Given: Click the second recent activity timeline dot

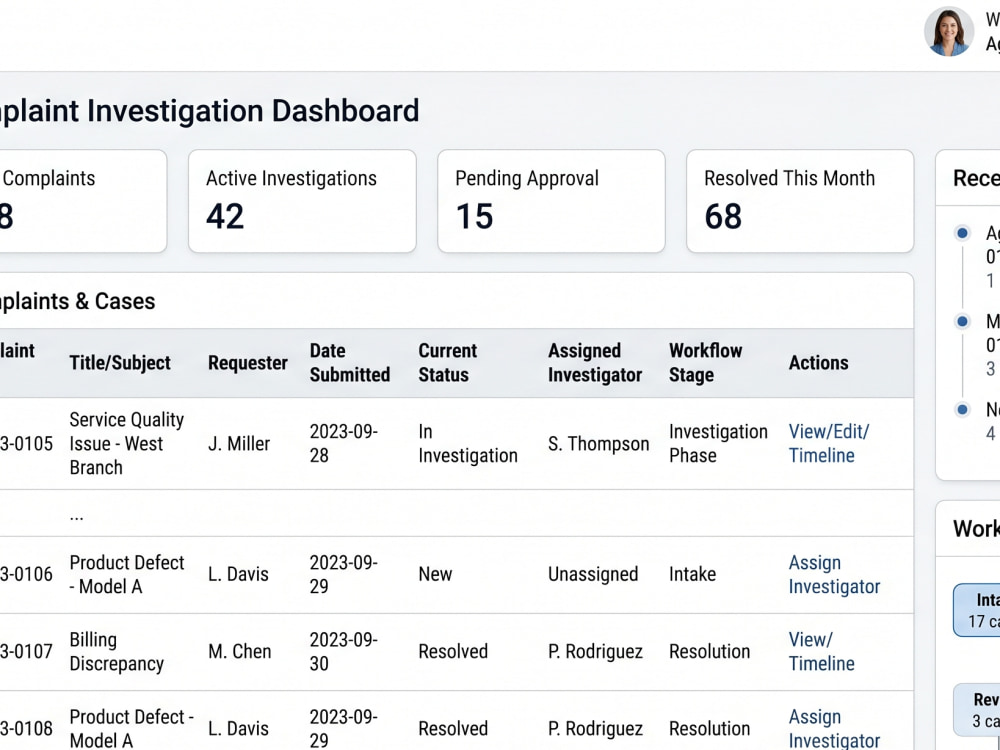Looking at the screenshot, I should 962,321.
